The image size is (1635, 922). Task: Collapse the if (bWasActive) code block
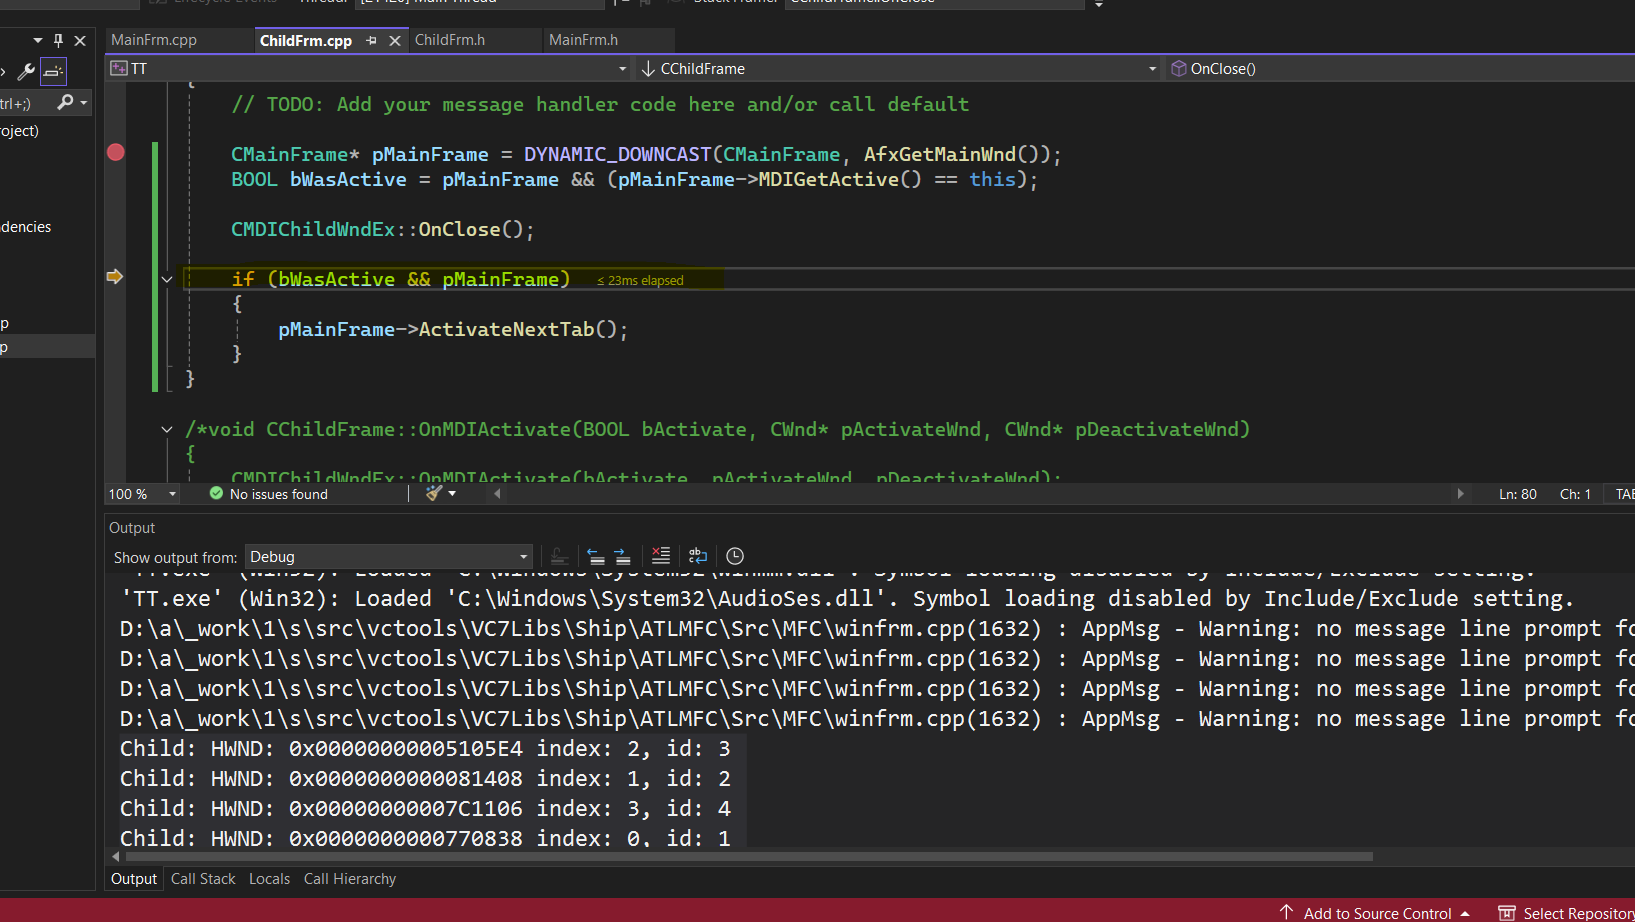pos(167,279)
